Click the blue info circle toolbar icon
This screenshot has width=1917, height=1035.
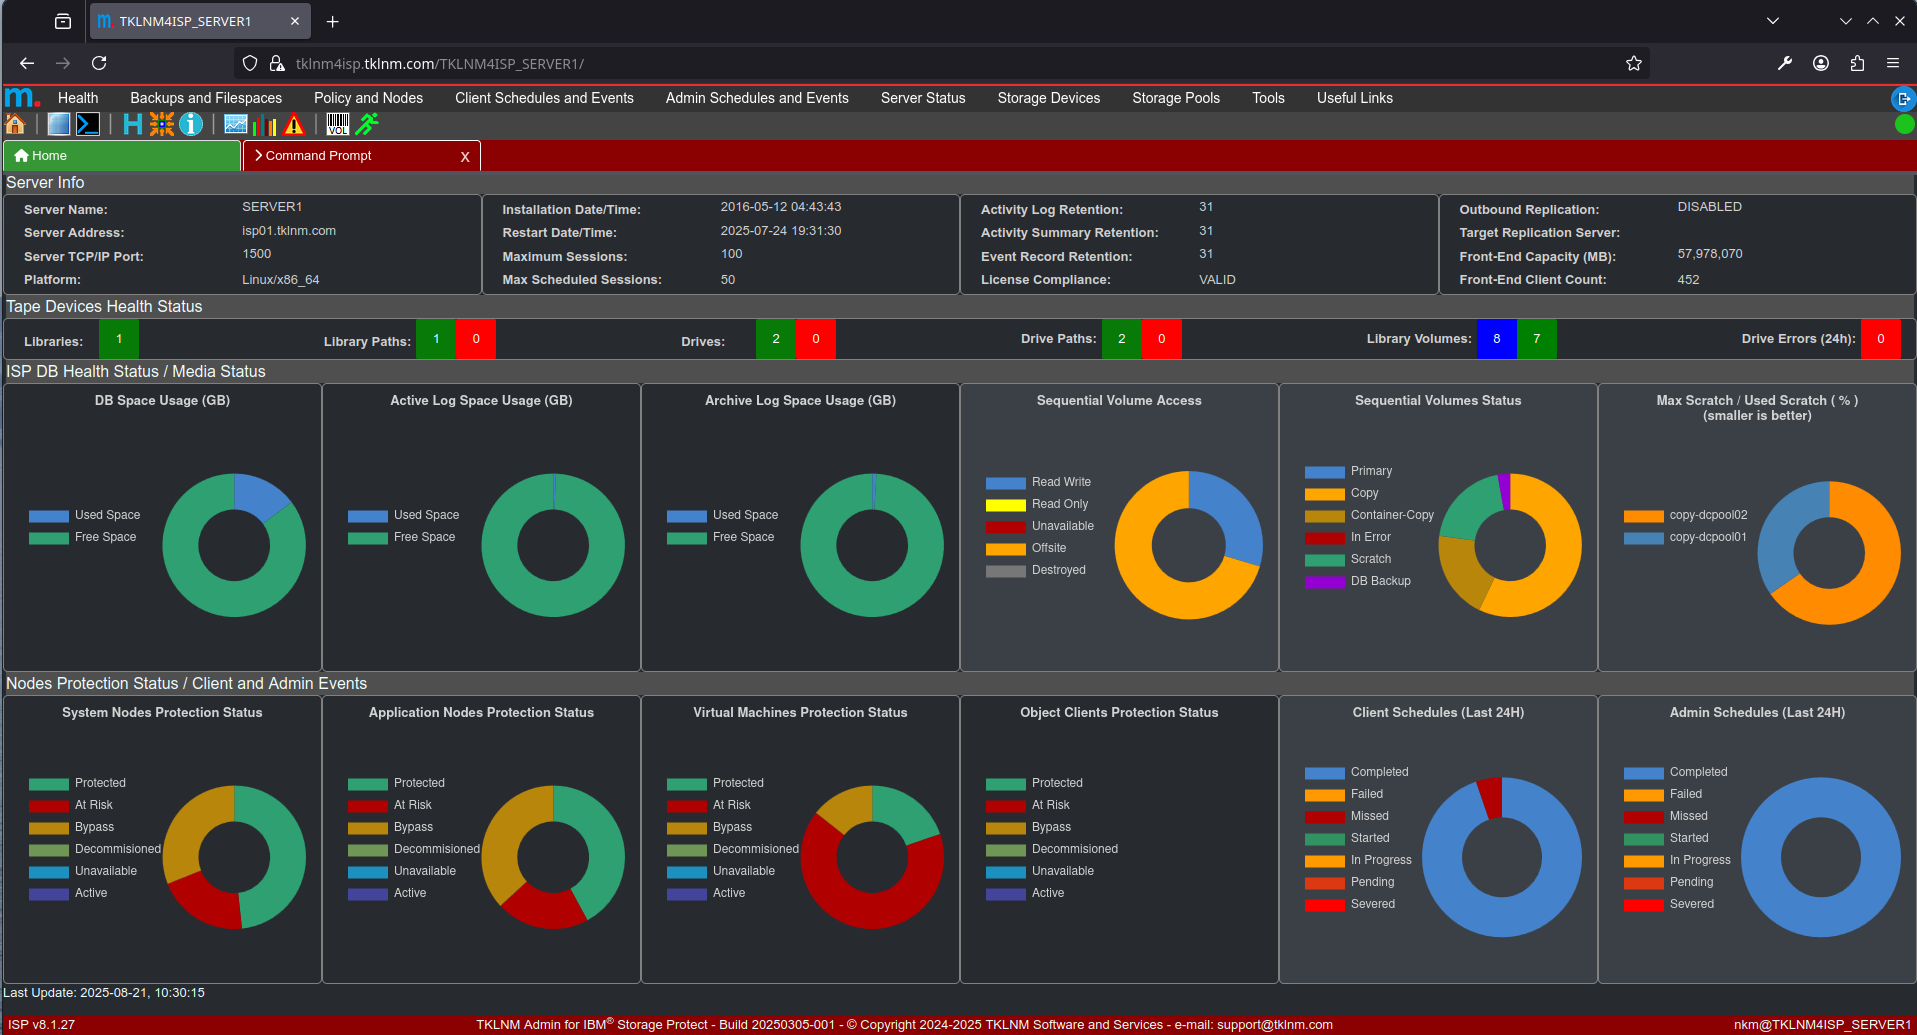pos(191,124)
